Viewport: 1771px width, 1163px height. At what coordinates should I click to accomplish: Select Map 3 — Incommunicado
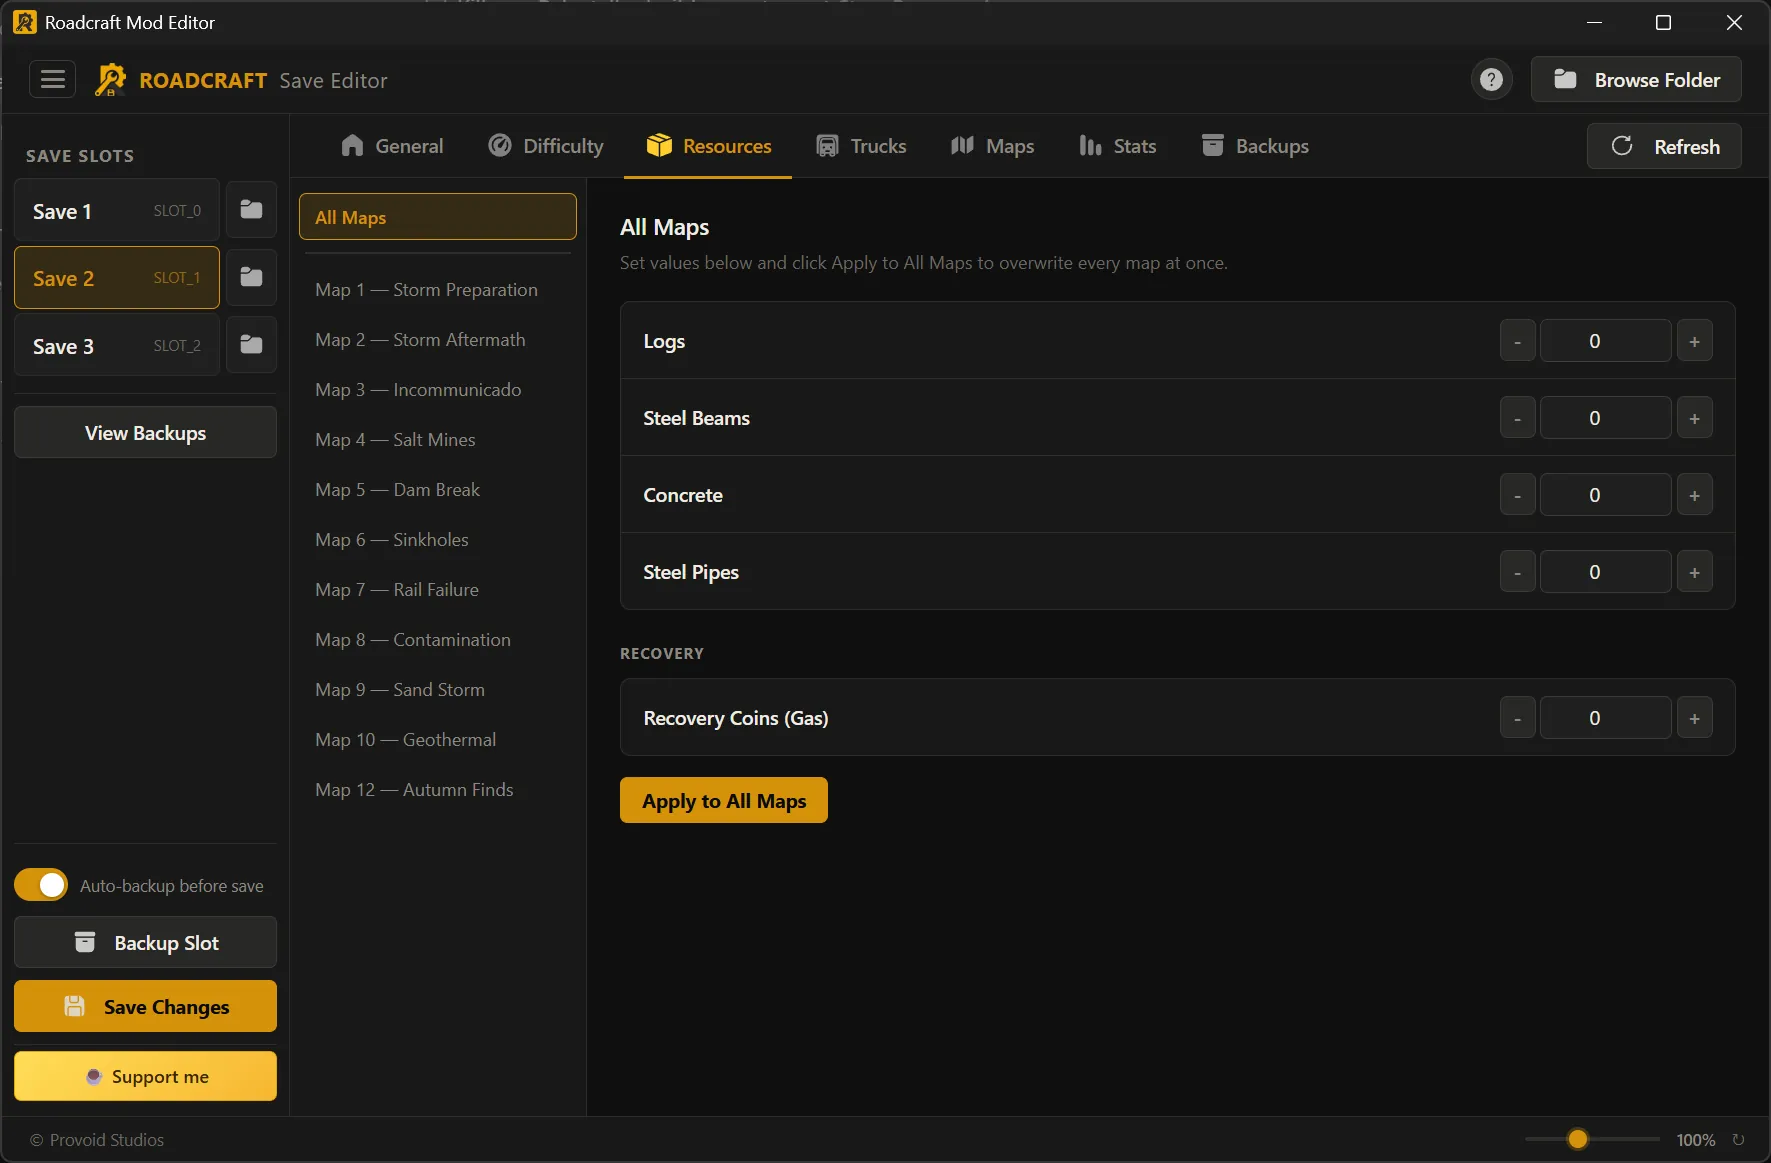pyautogui.click(x=438, y=390)
